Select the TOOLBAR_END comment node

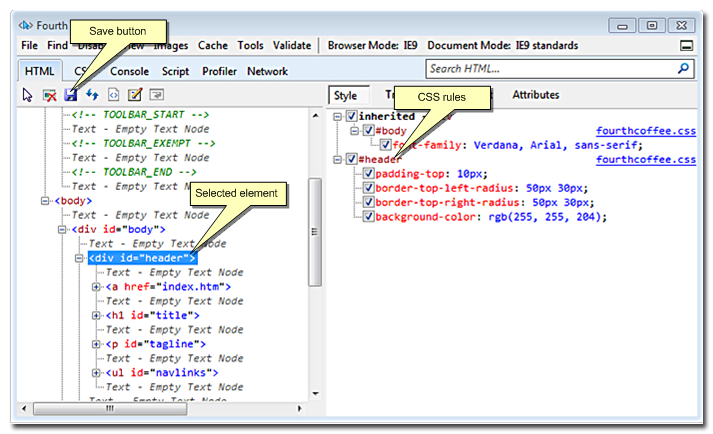pos(134,172)
